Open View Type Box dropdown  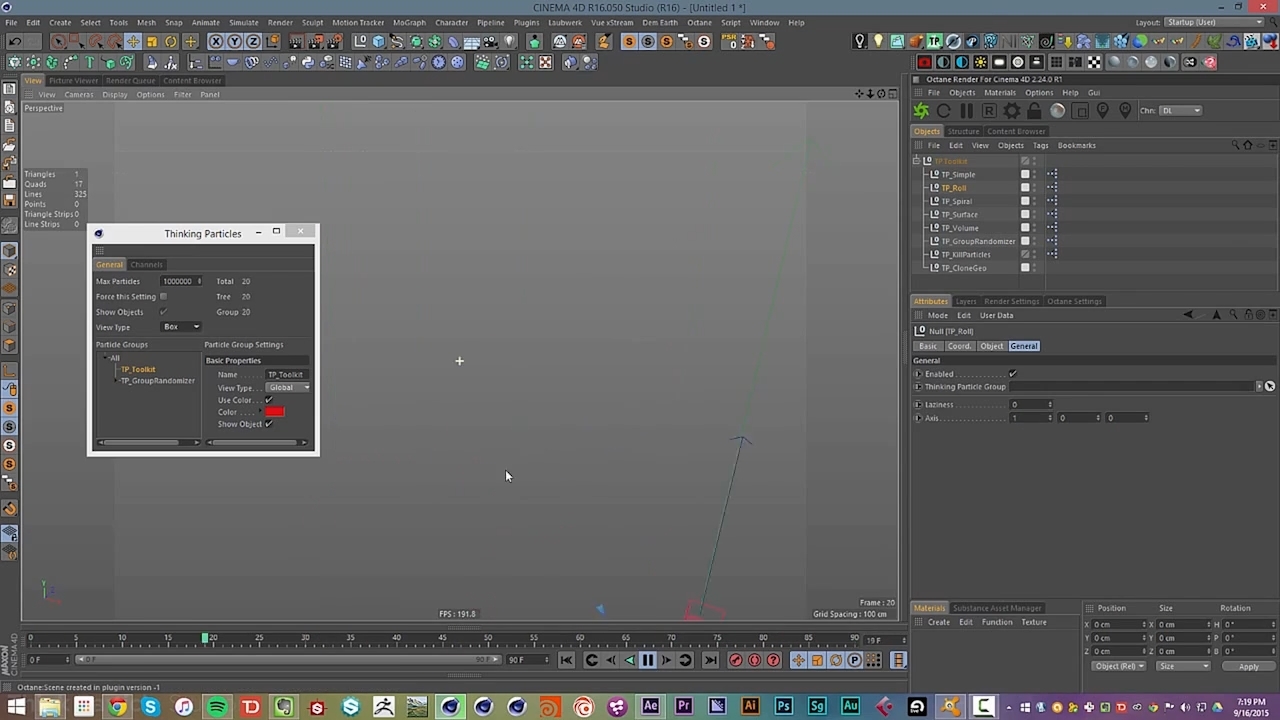181,327
